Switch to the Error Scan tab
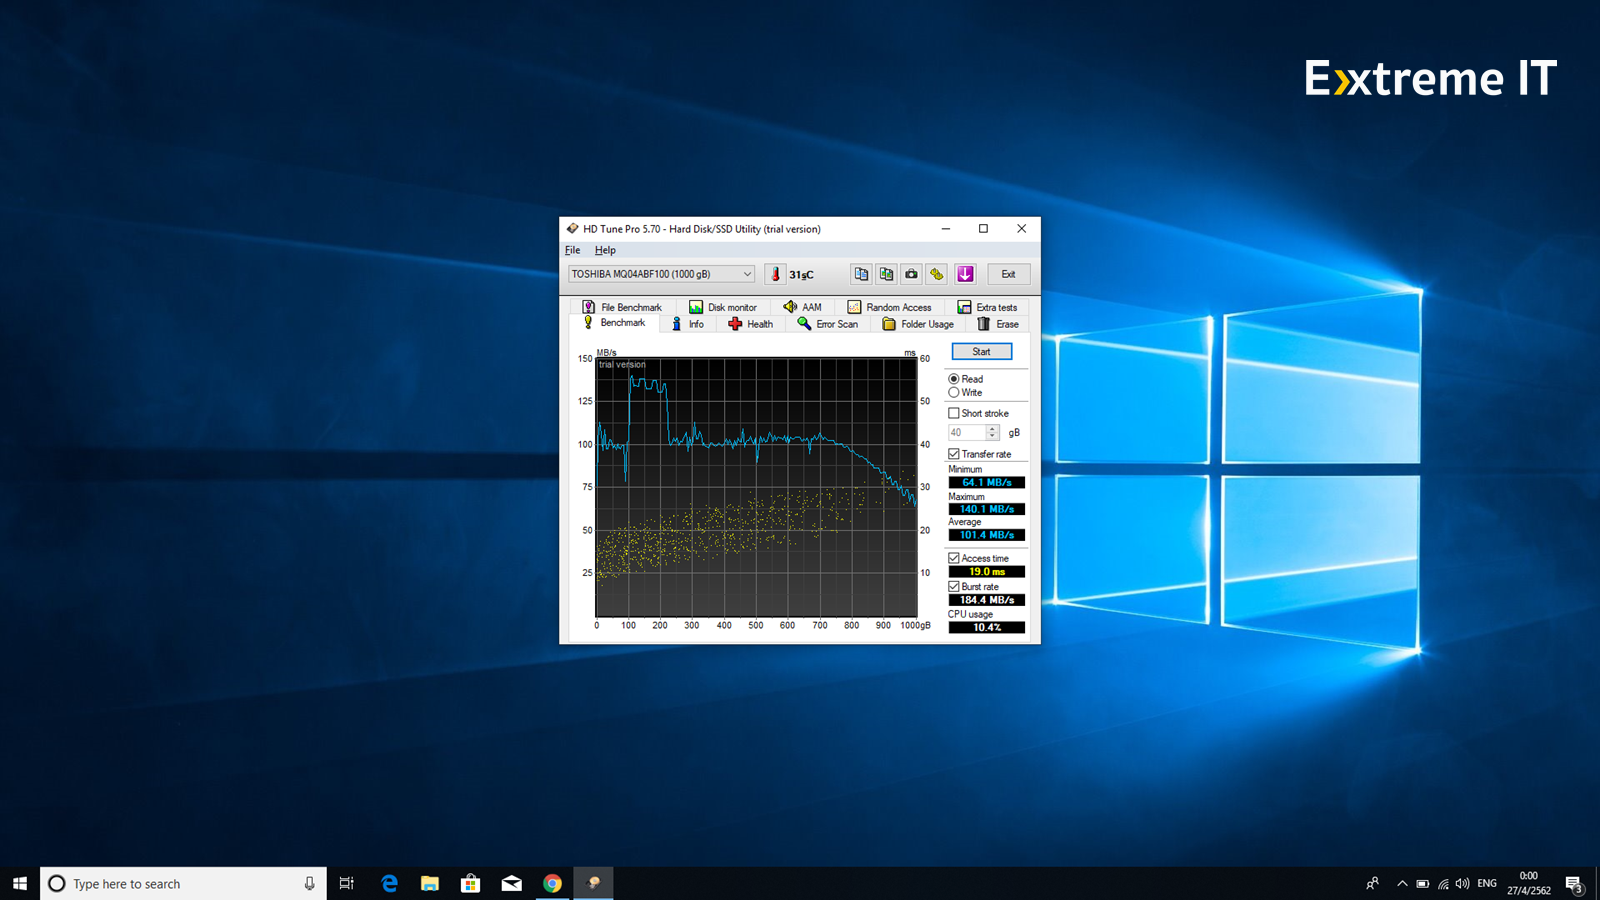The image size is (1600, 900). click(828, 324)
